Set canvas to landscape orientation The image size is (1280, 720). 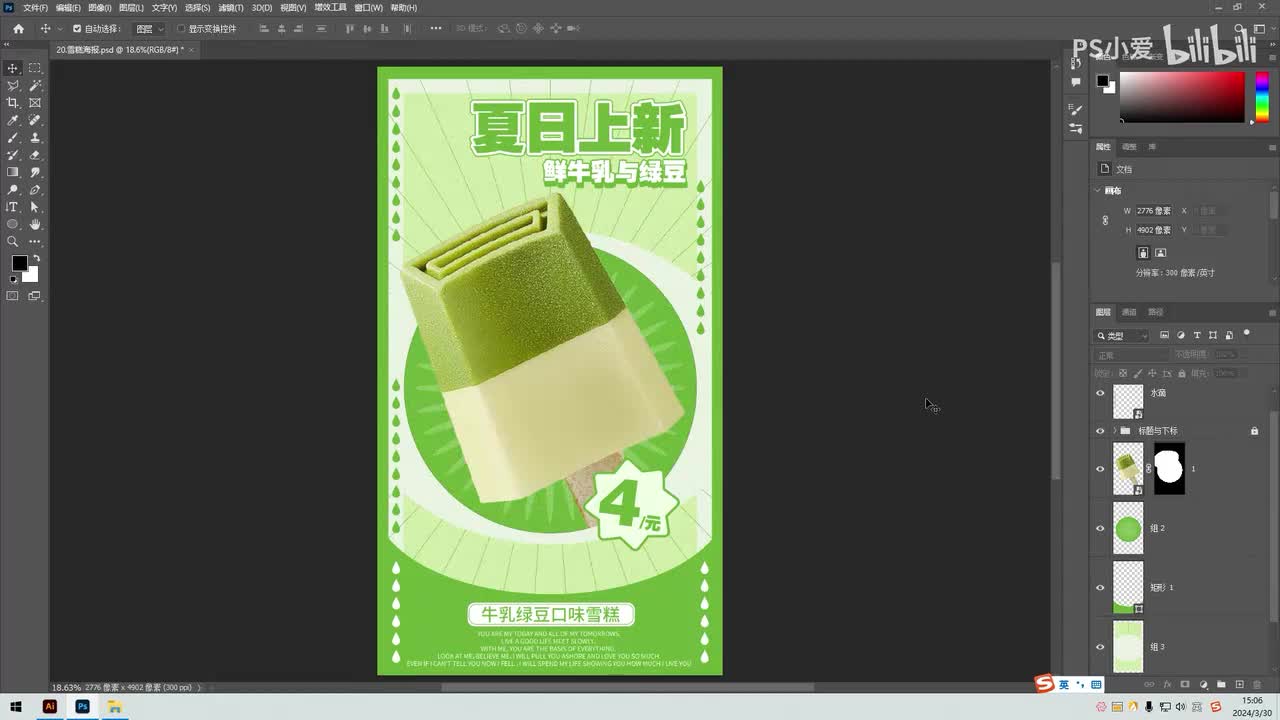click(1160, 253)
